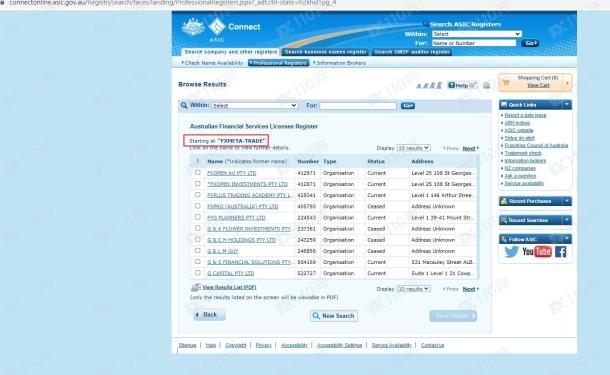Open the Information Brokers sub-tab
The image size is (610, 375).
click(340, 63)
